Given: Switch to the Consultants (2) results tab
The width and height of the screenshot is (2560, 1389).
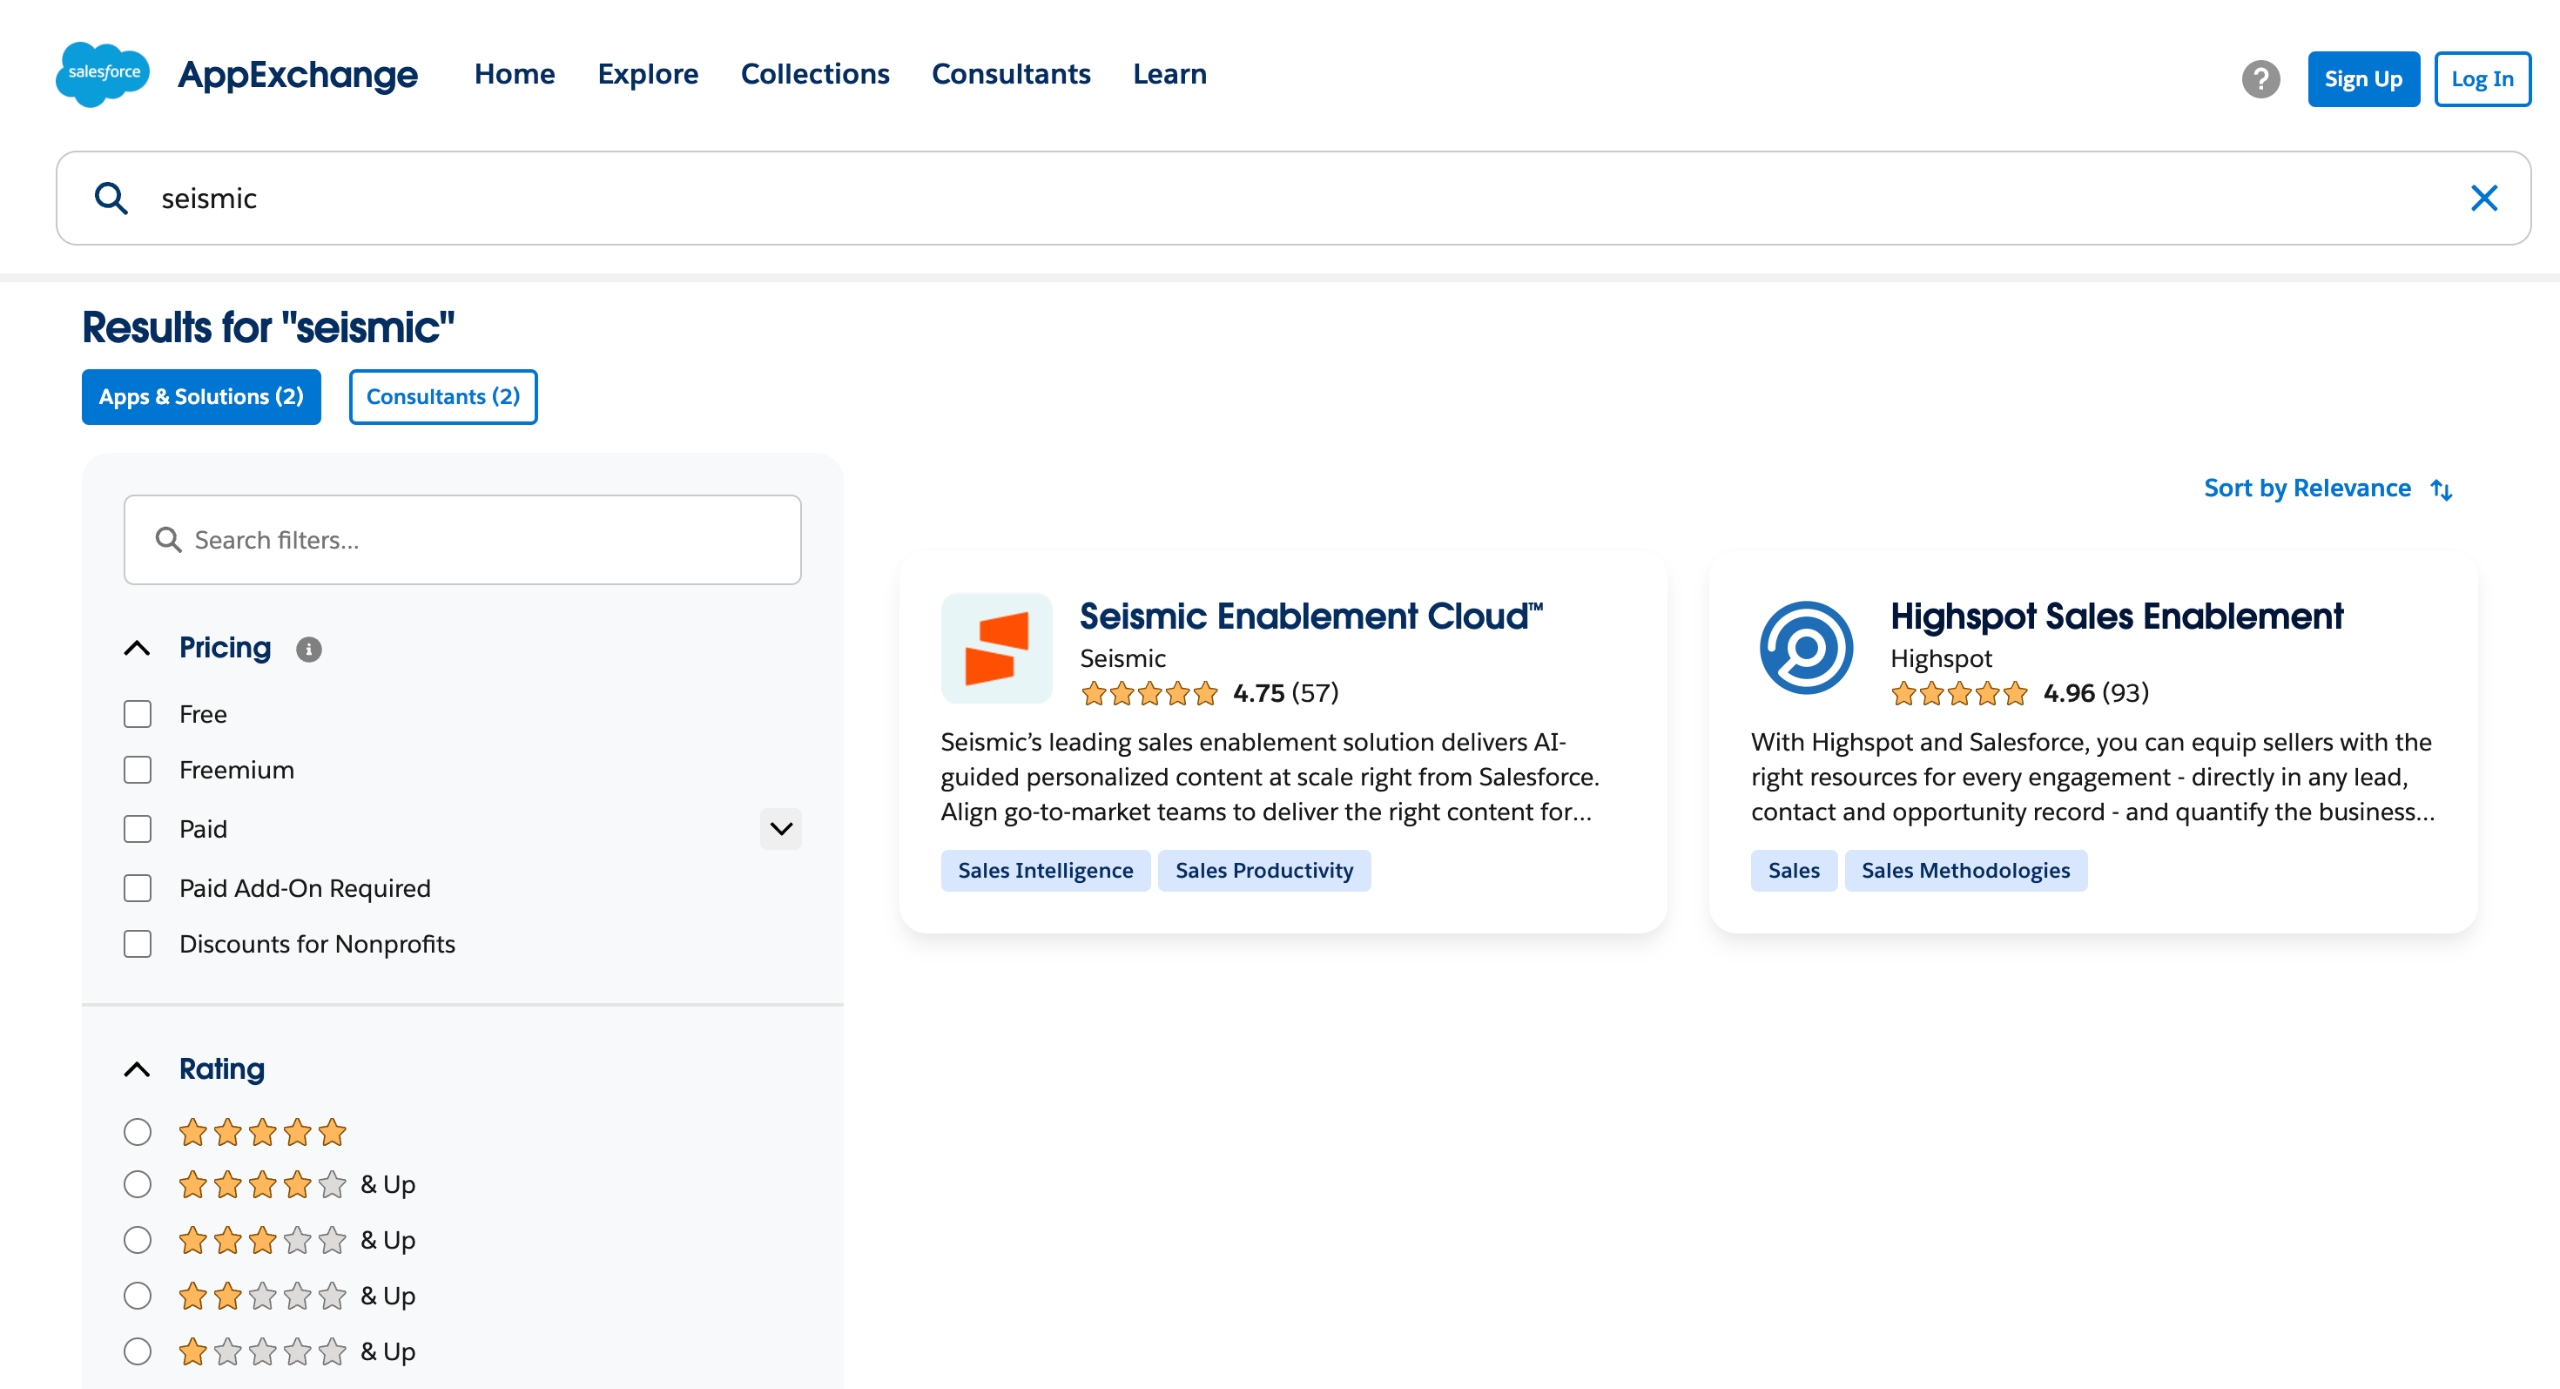Looking at the screenshot, I should pos(443,397).
